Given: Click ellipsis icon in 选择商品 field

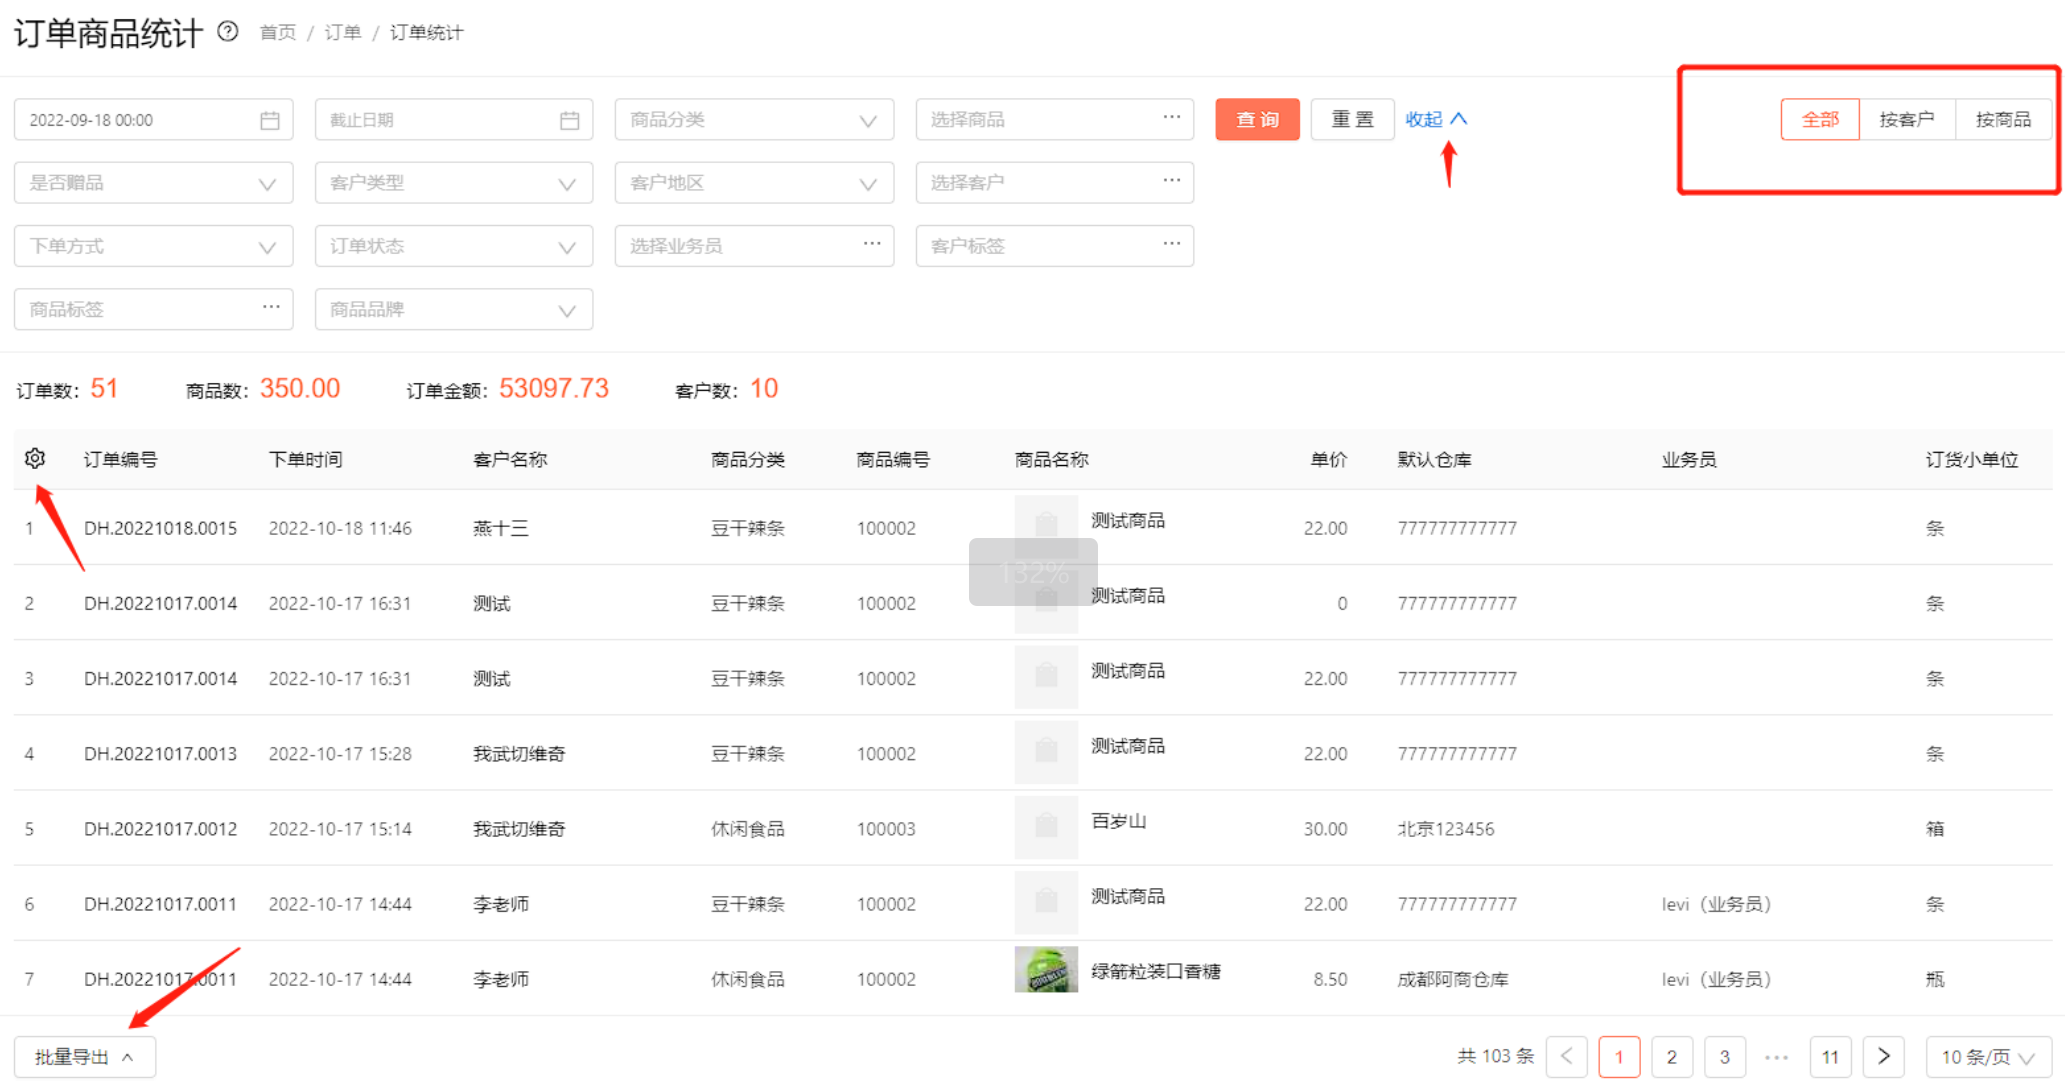Looking at the screenshot, I should (x=1172, y=117).
